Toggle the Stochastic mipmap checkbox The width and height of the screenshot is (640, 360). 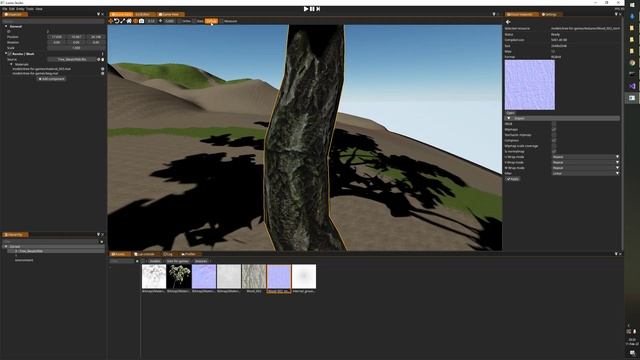(554, 135)
